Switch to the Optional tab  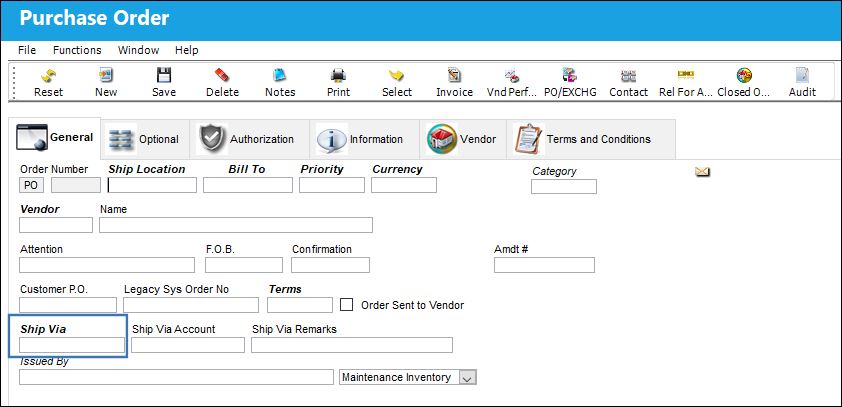click(144, 139)
